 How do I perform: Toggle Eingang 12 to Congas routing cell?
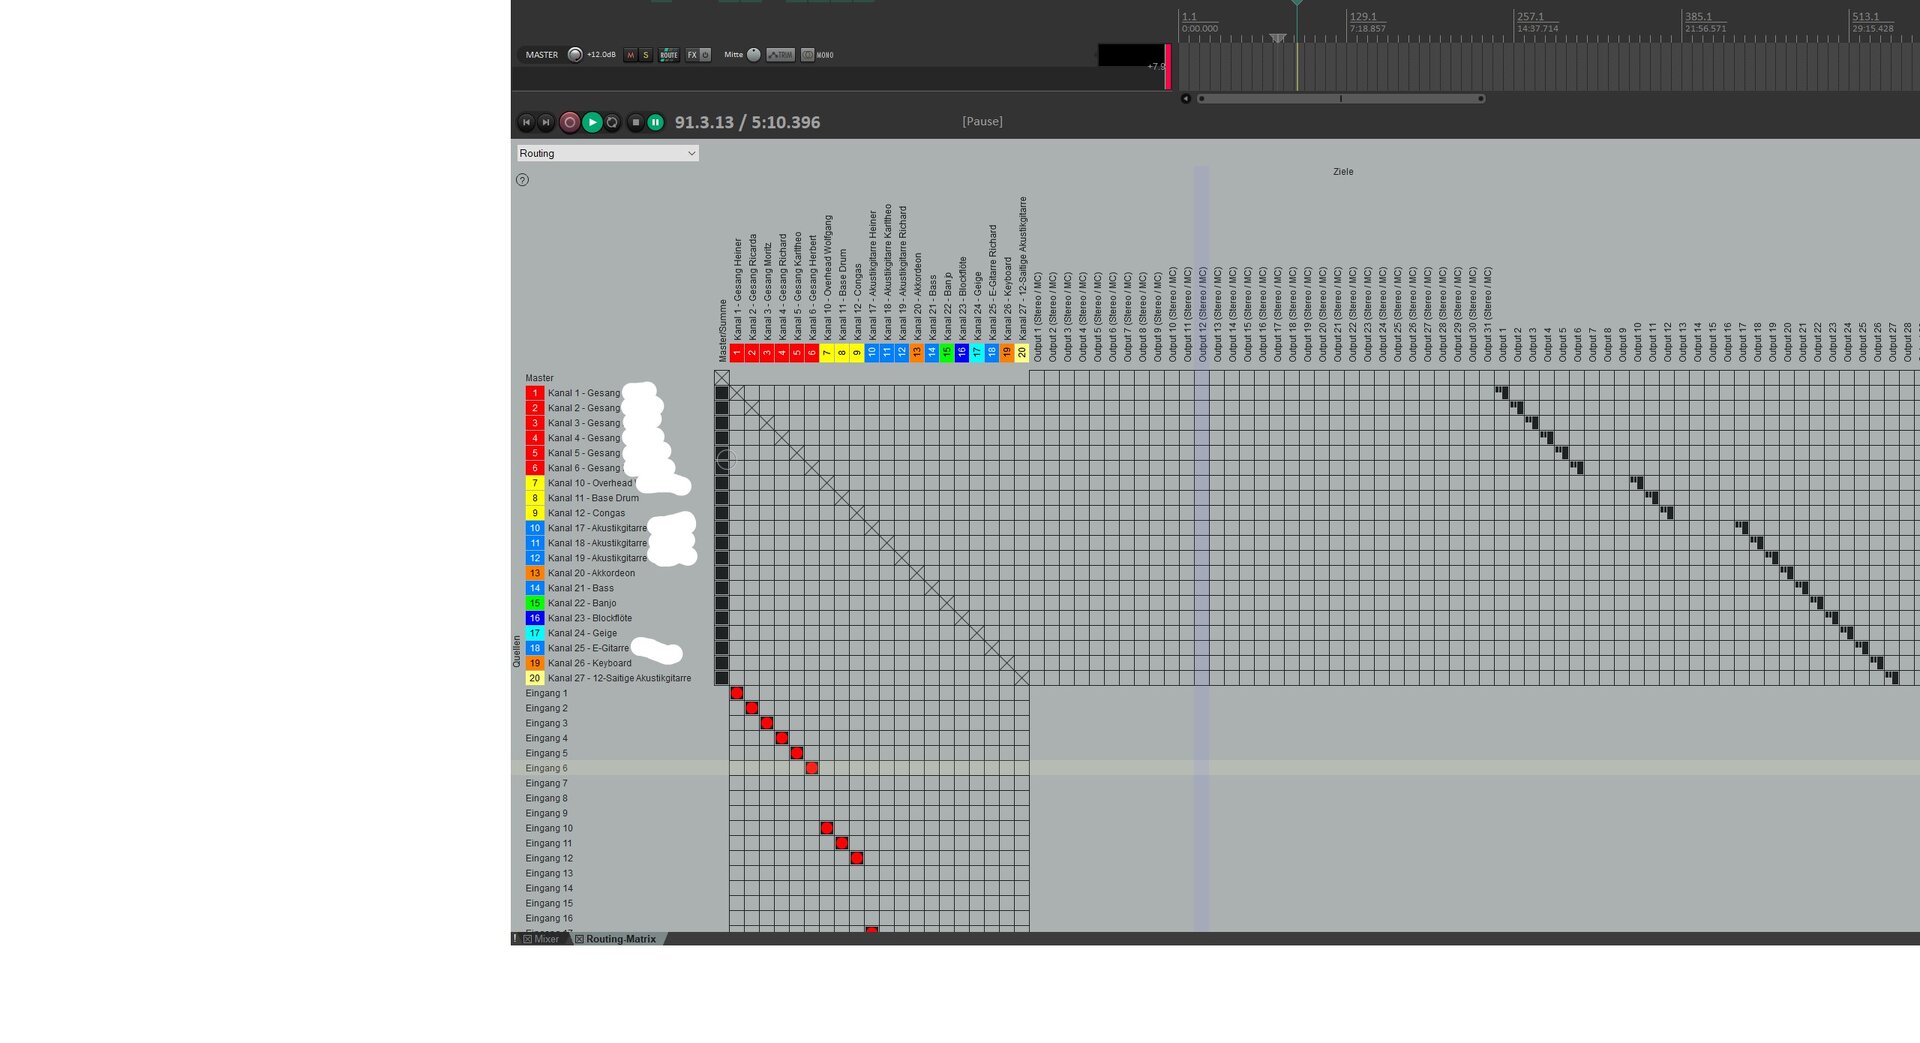[x=857, y=858]
